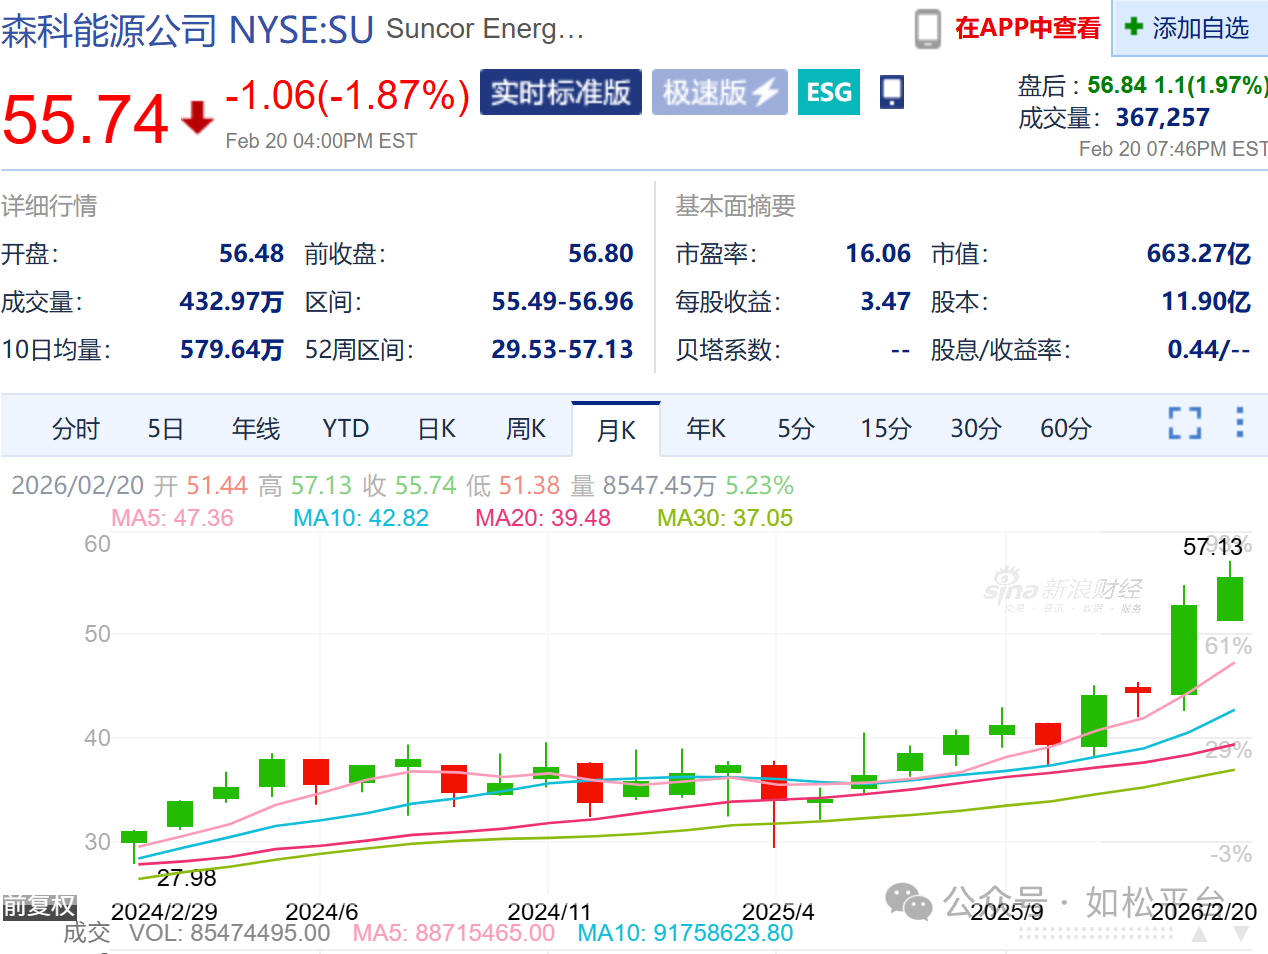The image size is (1268, 954).
Task: Click the mobile device icon beside ESG
Action: point(891,92)
